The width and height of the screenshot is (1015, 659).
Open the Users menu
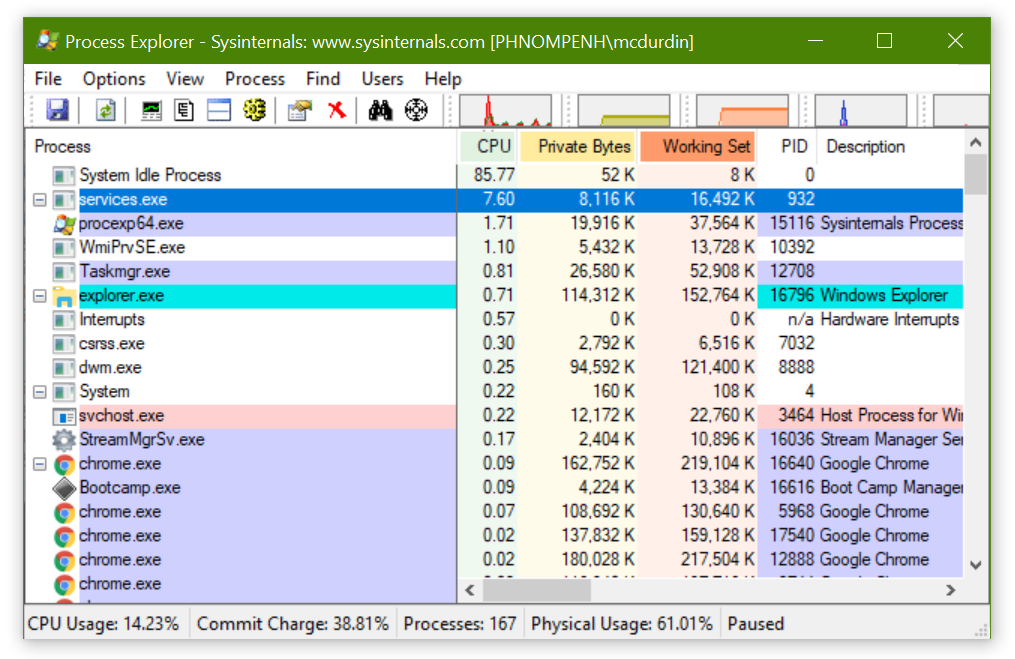coord(382,79)
